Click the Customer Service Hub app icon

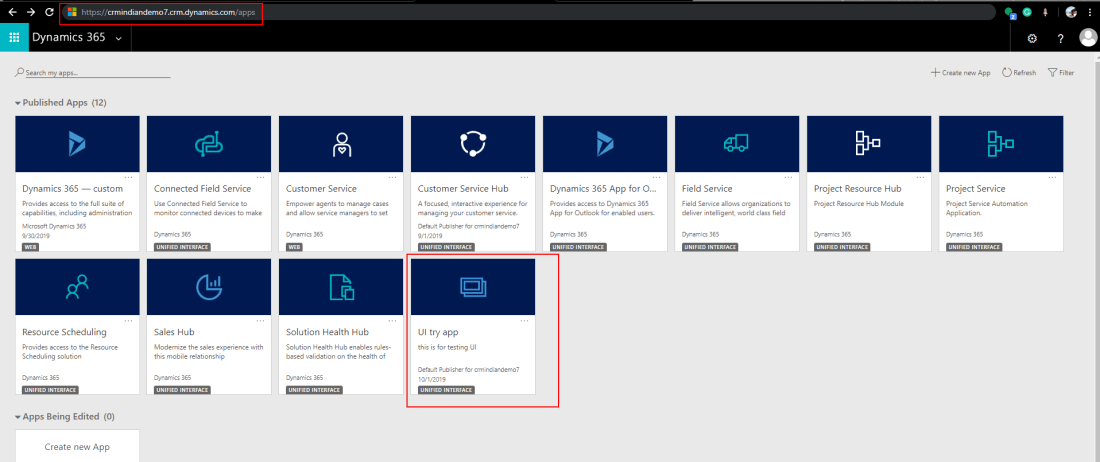(472, 144)
